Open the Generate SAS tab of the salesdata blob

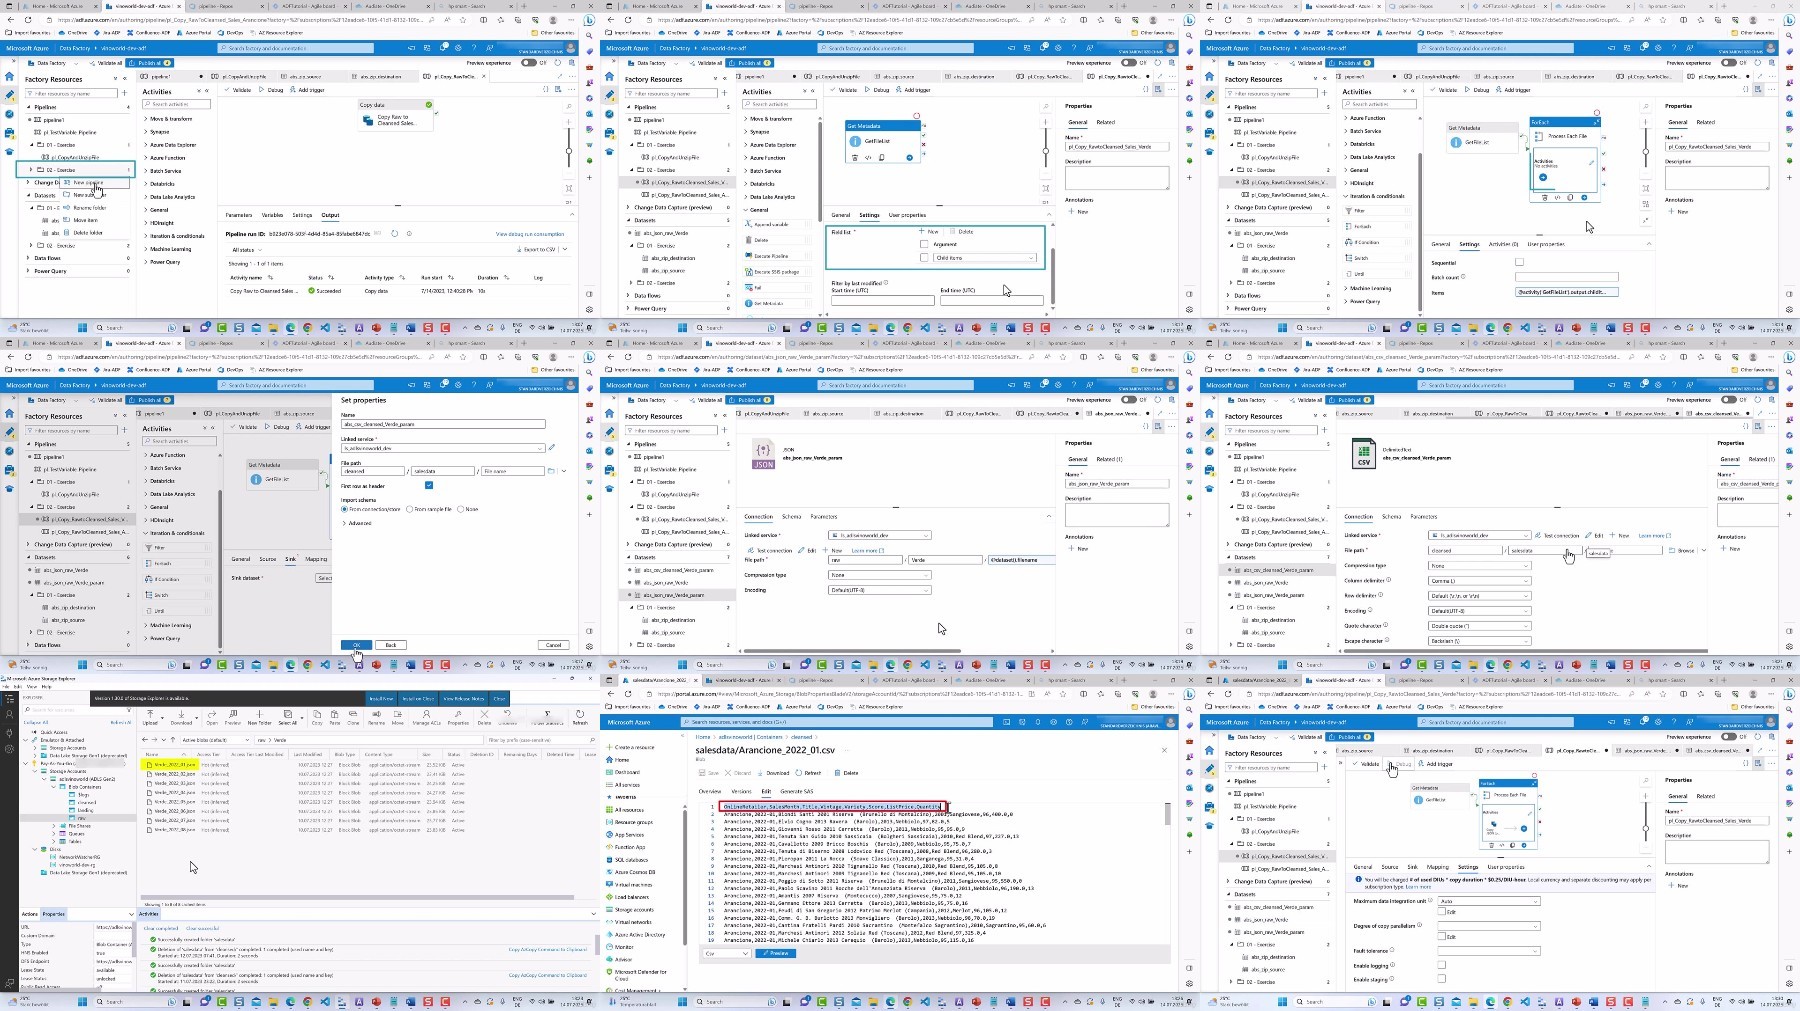pyautogui.click(x=796, y=791)
